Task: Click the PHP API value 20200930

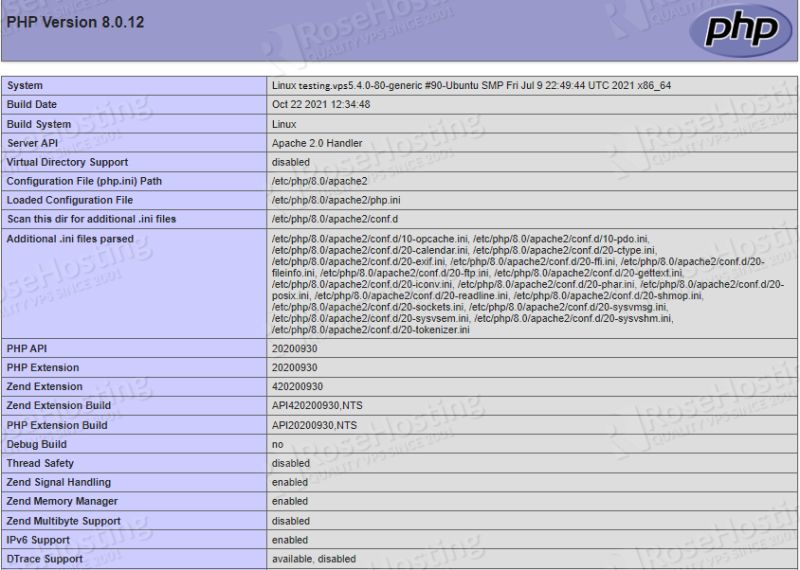Action: tap(294, 348)
